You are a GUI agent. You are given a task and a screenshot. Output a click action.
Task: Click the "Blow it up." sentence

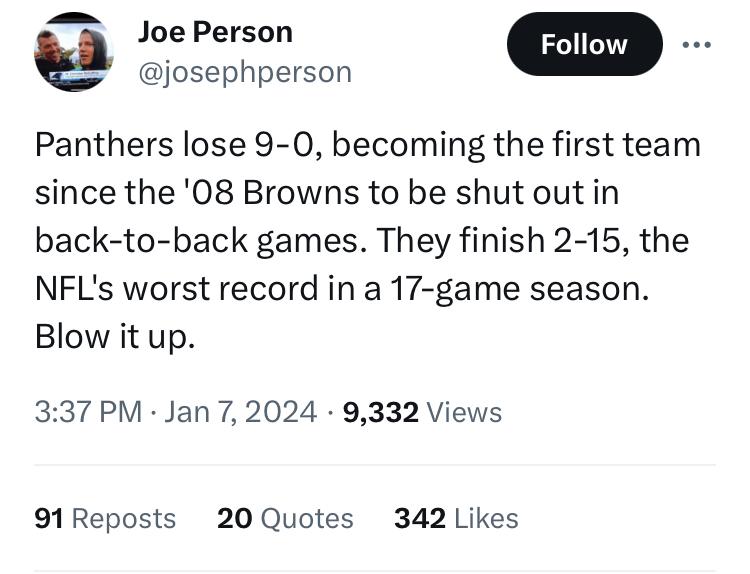pyautogui.click(x=114, y=337)
